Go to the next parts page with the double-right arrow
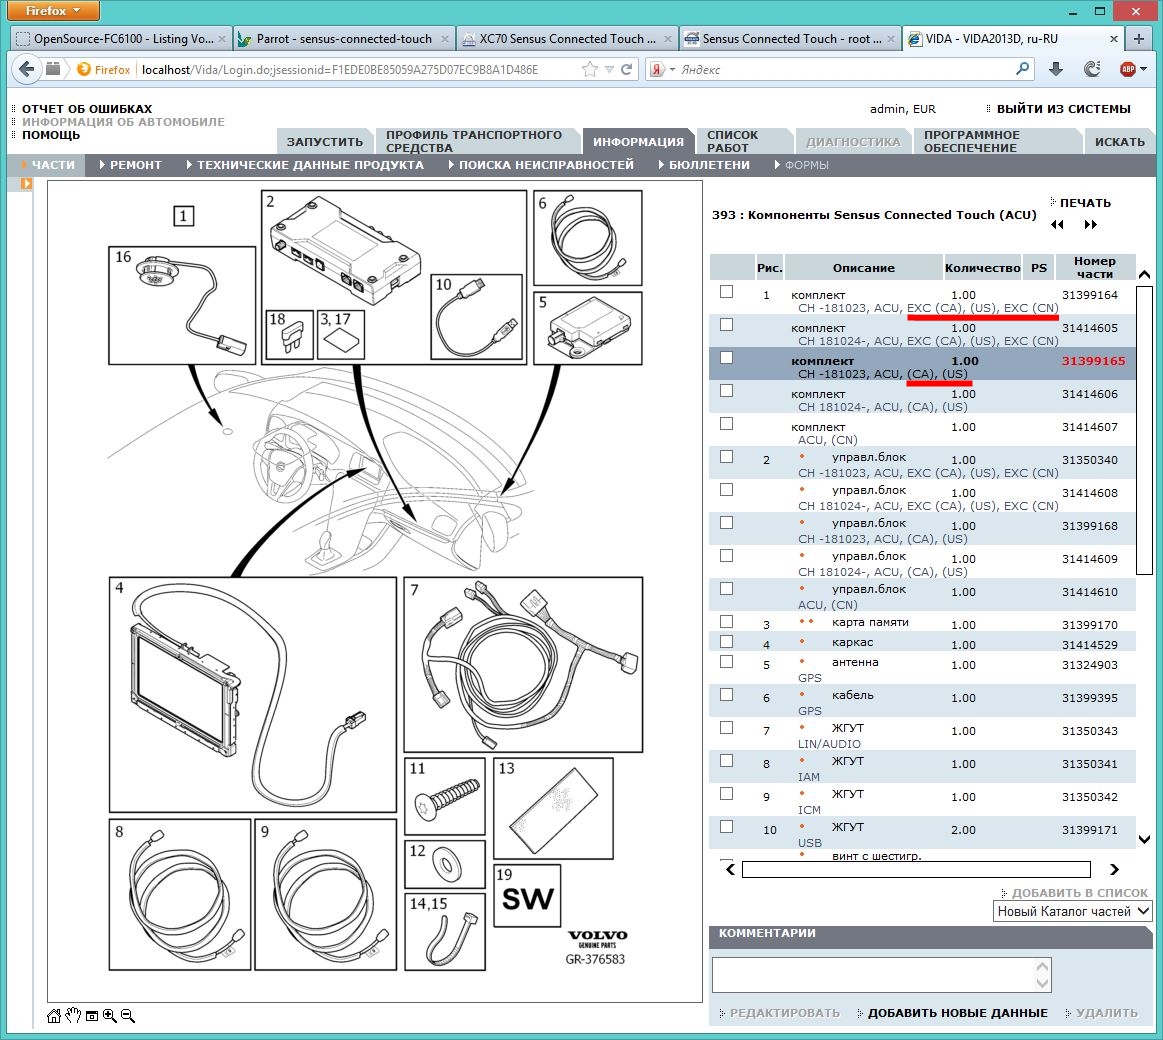This screenshot has height=1040, width=1163. pos(1090,224)
